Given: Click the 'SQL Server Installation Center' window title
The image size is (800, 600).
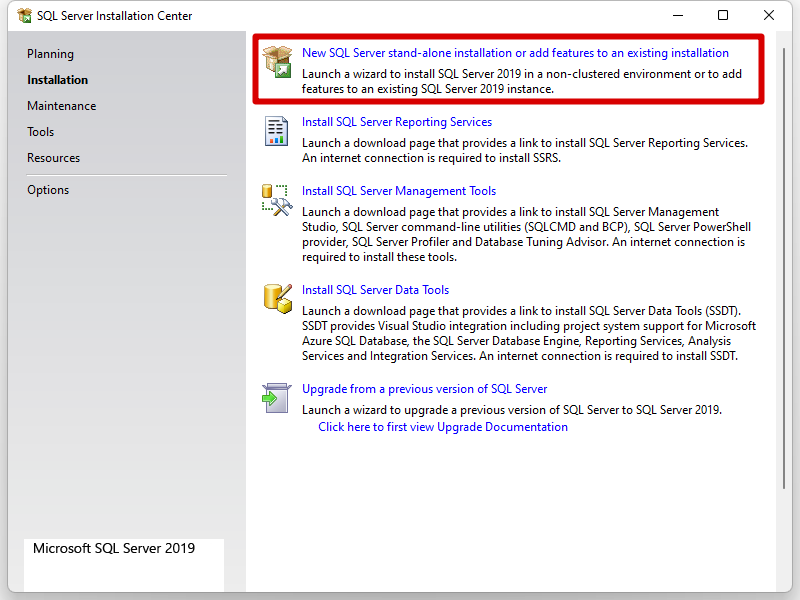Looking at the screenshot, I should [x=115, y=16].
